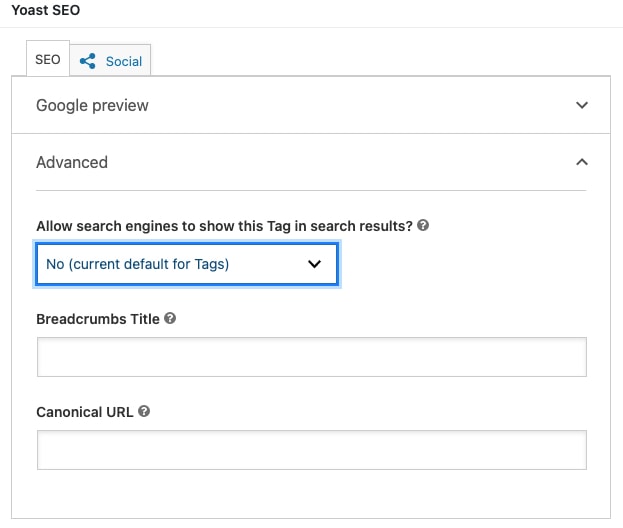This screenshot has height=528, width=623.
Task: Click the Google preview section title
Action: (x=92, y=105)
